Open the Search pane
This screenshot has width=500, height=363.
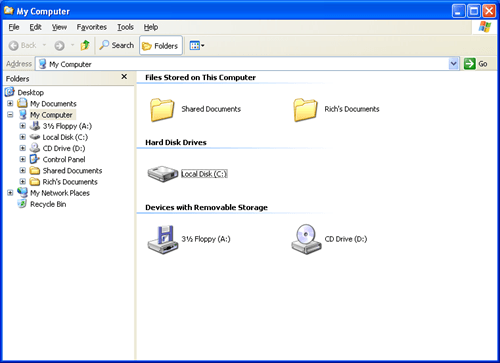click(x=117, y=45)
